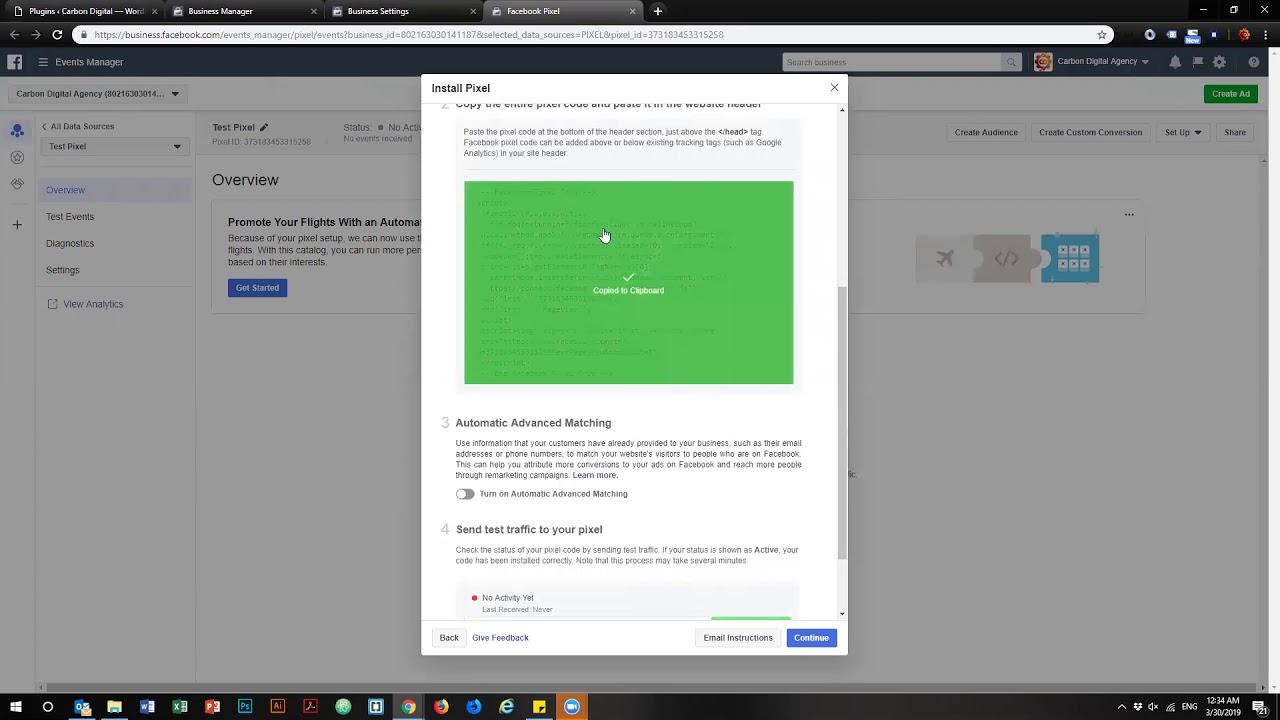This screenshot has height=720, width=1280.
Task: Click the add data source plus icon
Action: click(x=17, y=225)
